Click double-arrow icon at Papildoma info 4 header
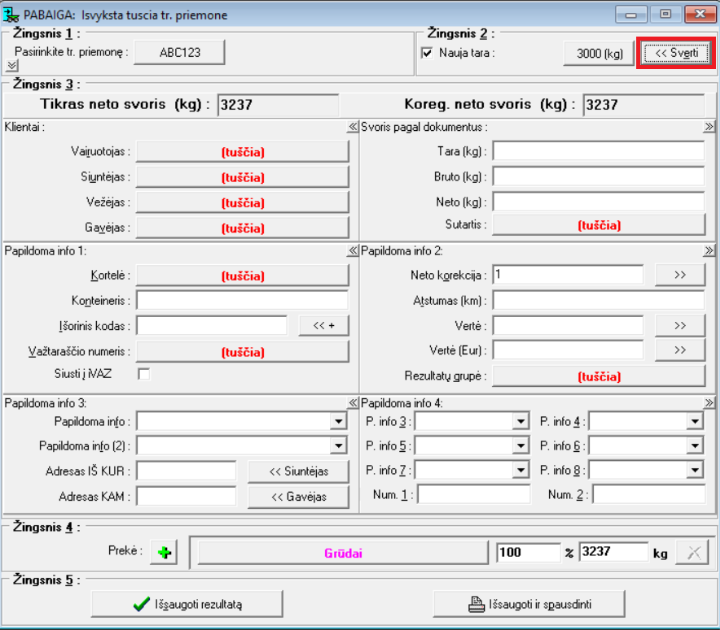The width and height of the screenshot is (720, 630). (709, 402)
